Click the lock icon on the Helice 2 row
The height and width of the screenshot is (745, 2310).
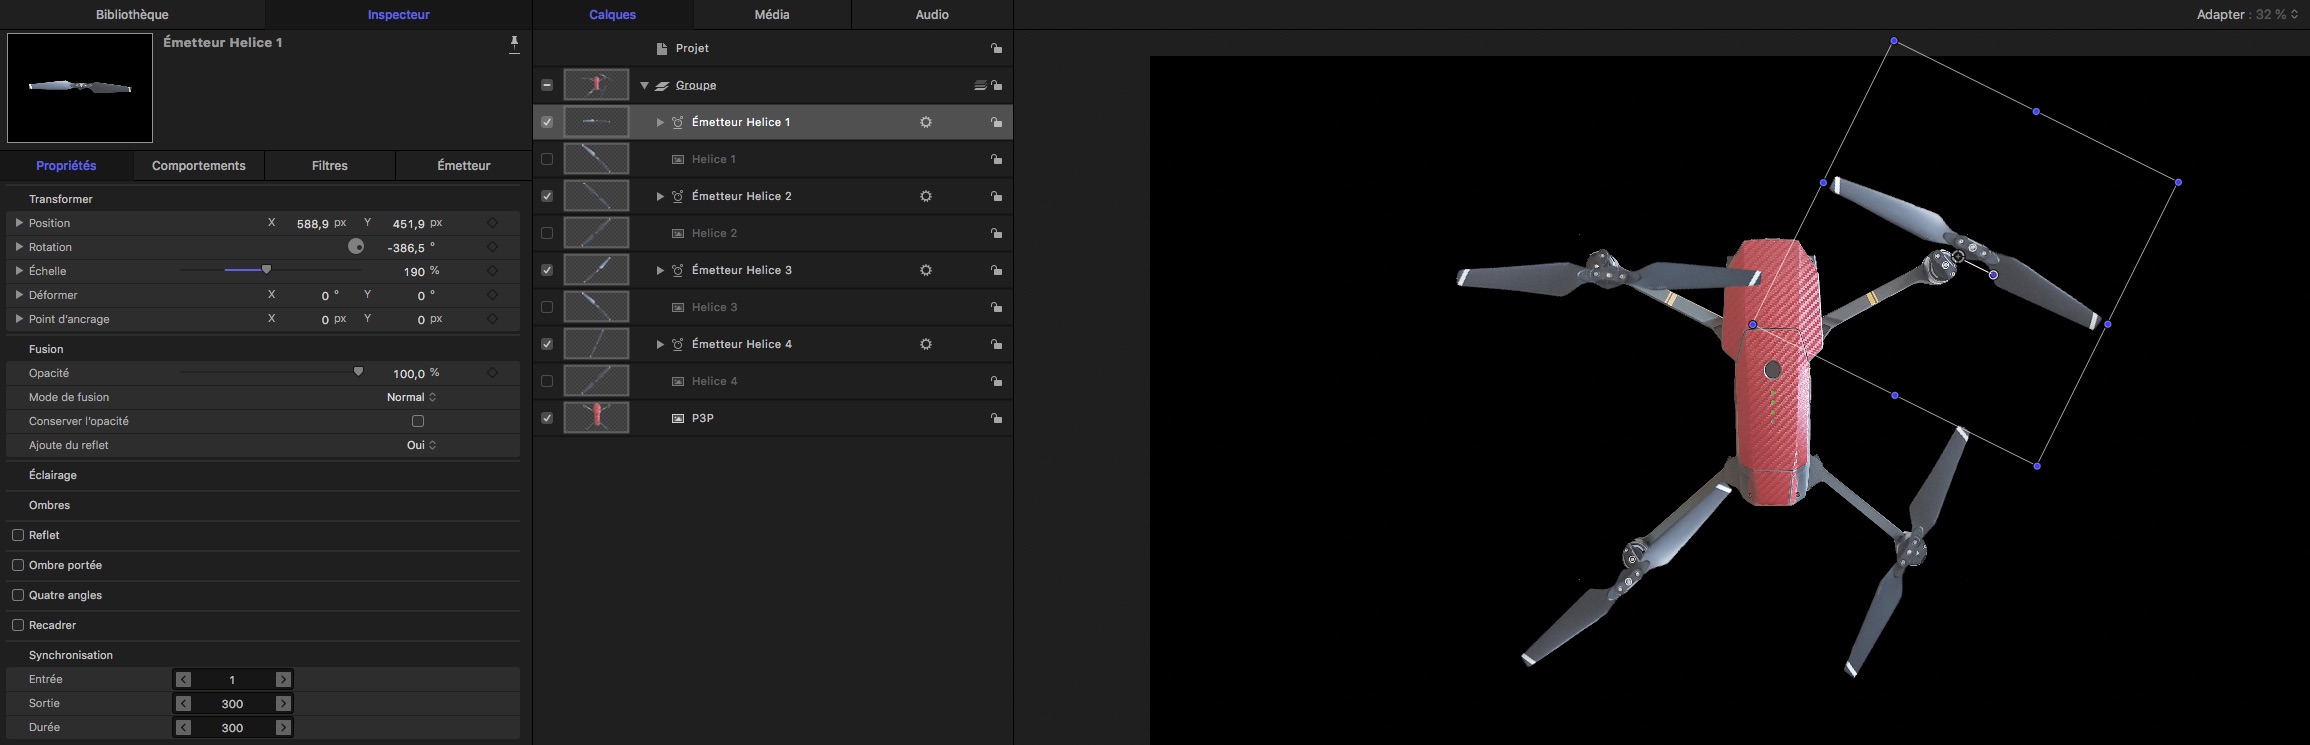point(996,233)
